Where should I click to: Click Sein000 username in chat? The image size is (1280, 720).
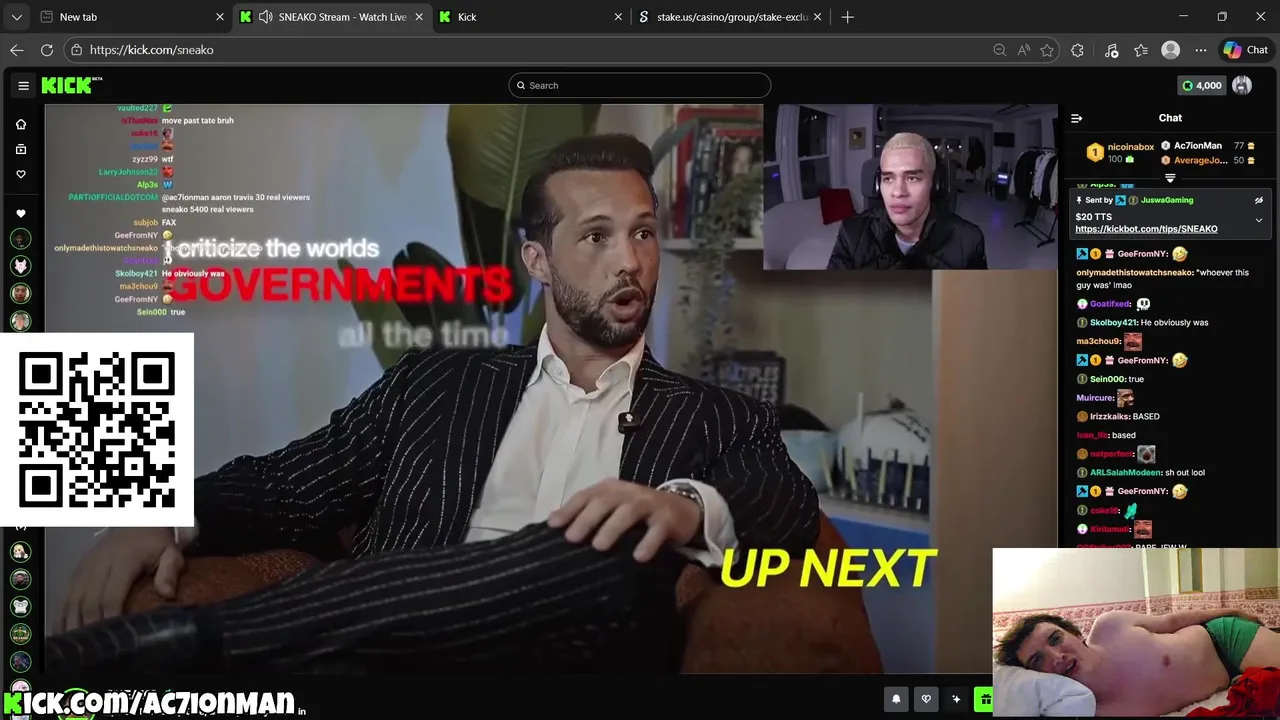tap(1107, 379)
